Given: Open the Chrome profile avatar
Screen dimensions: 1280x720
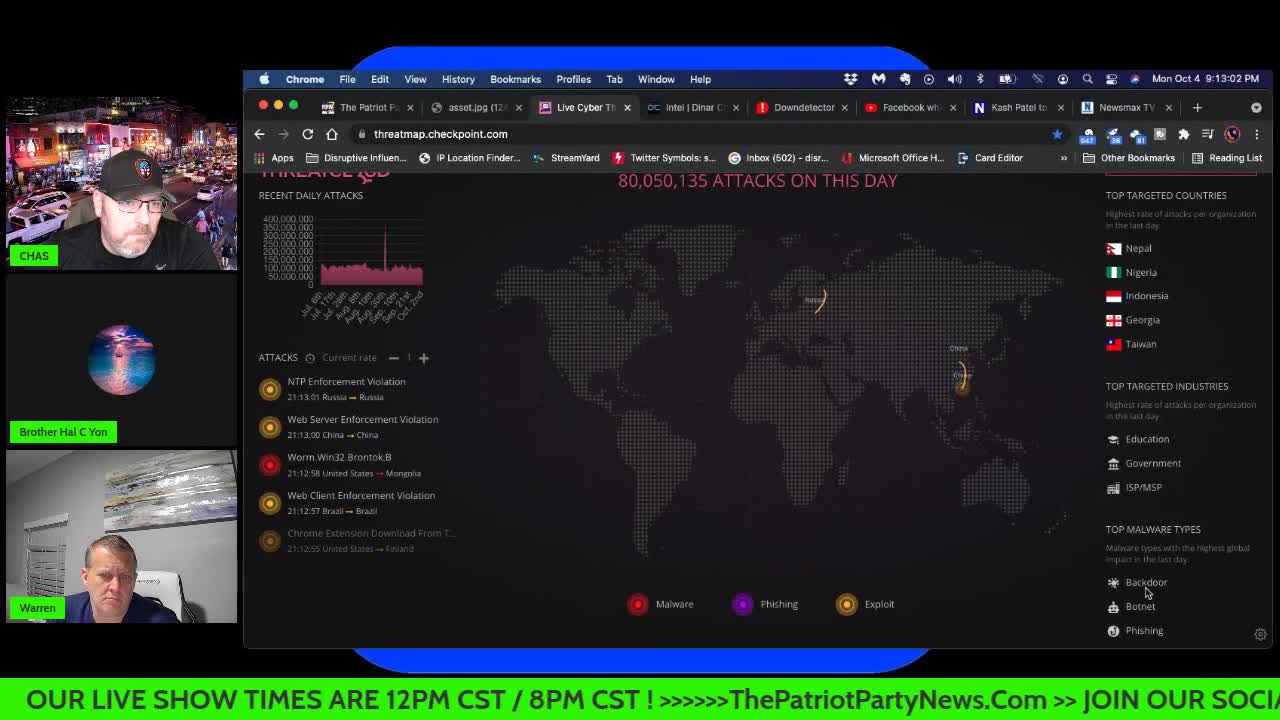Looking at the screenshot, I should pos(1232,134).
